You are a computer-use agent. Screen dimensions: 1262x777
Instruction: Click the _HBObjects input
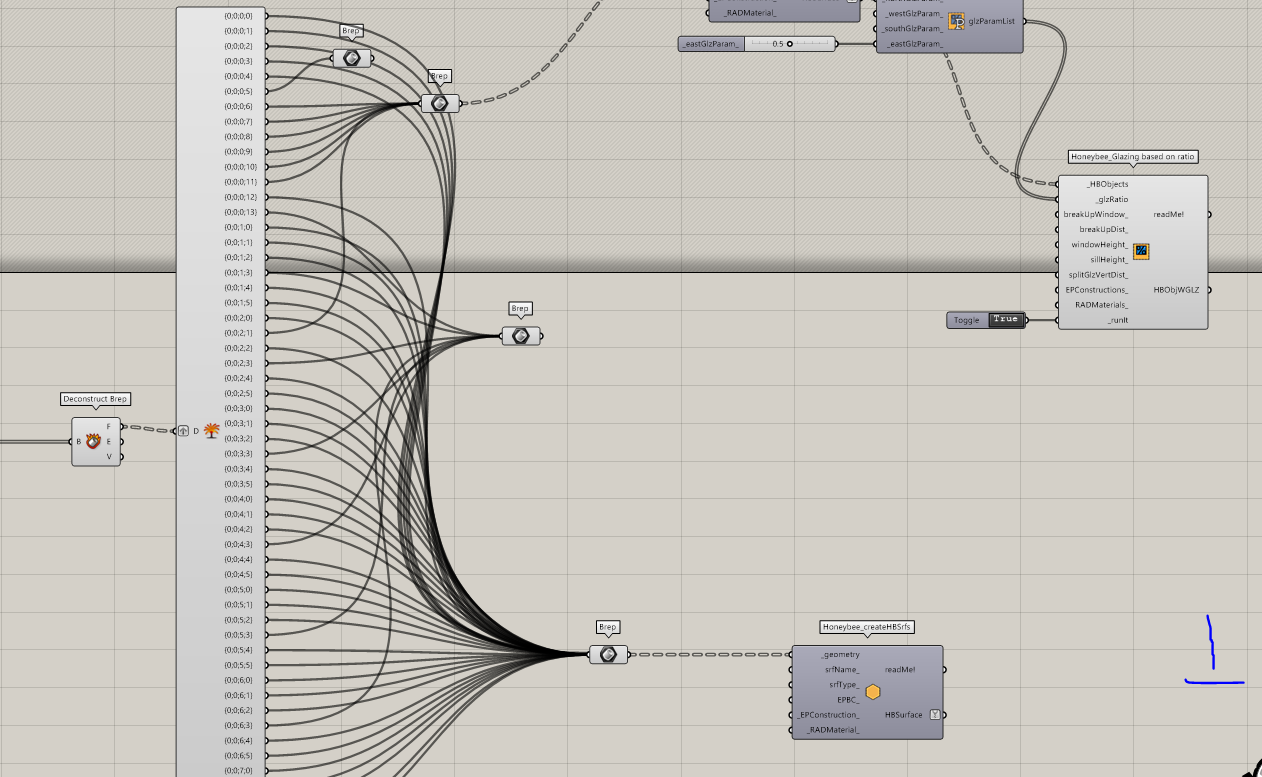pos(1107,184)
